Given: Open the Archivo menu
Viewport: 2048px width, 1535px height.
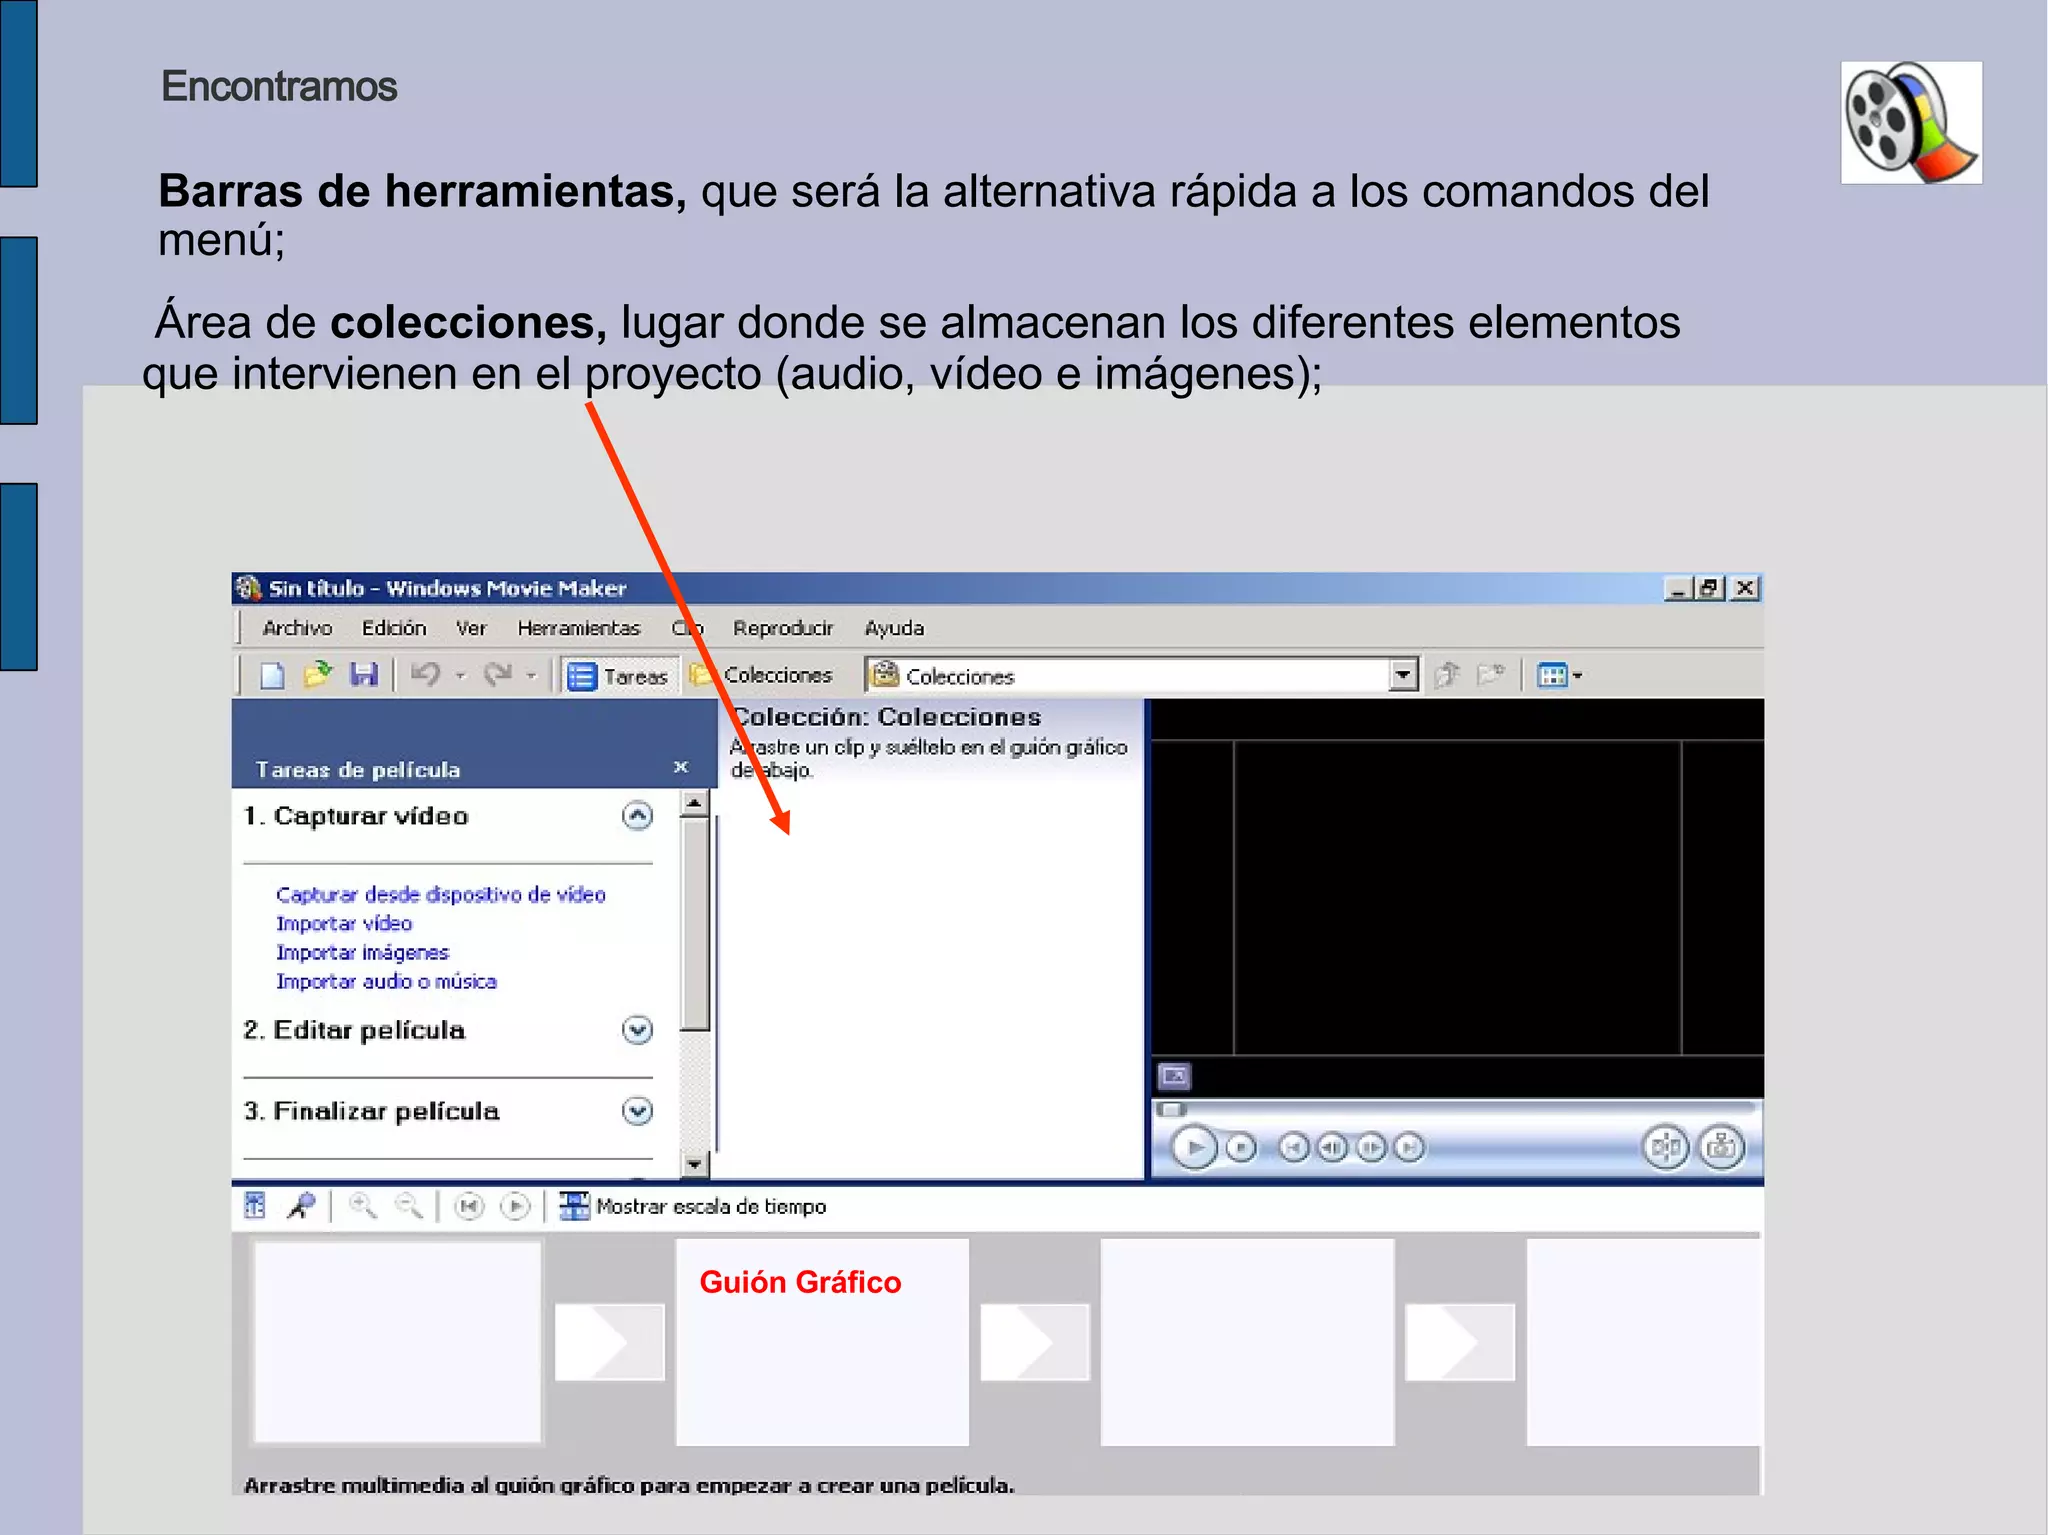Looking at the screenshot, I should coord(297,628).
